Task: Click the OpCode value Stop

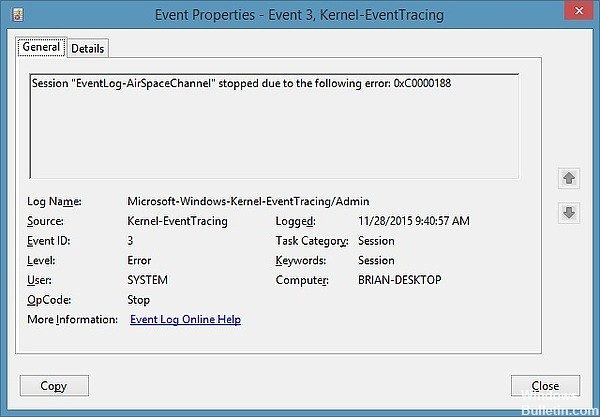Action: click(x=139, y=300)
